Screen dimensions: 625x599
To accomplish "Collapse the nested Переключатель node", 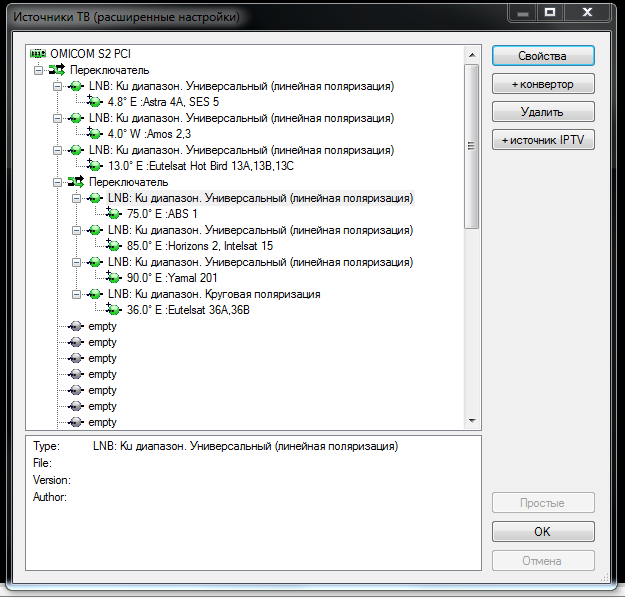I will pos(57,182).
